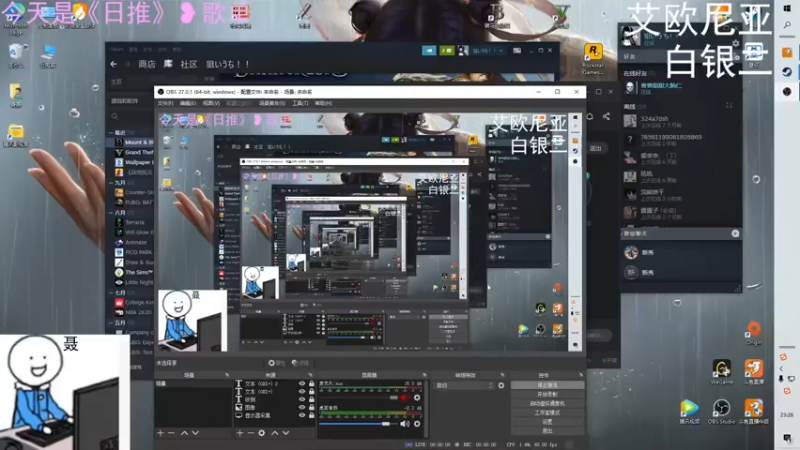
Task: Open OBS Studio desktop shortcut
Action: [x=721, y=412]
